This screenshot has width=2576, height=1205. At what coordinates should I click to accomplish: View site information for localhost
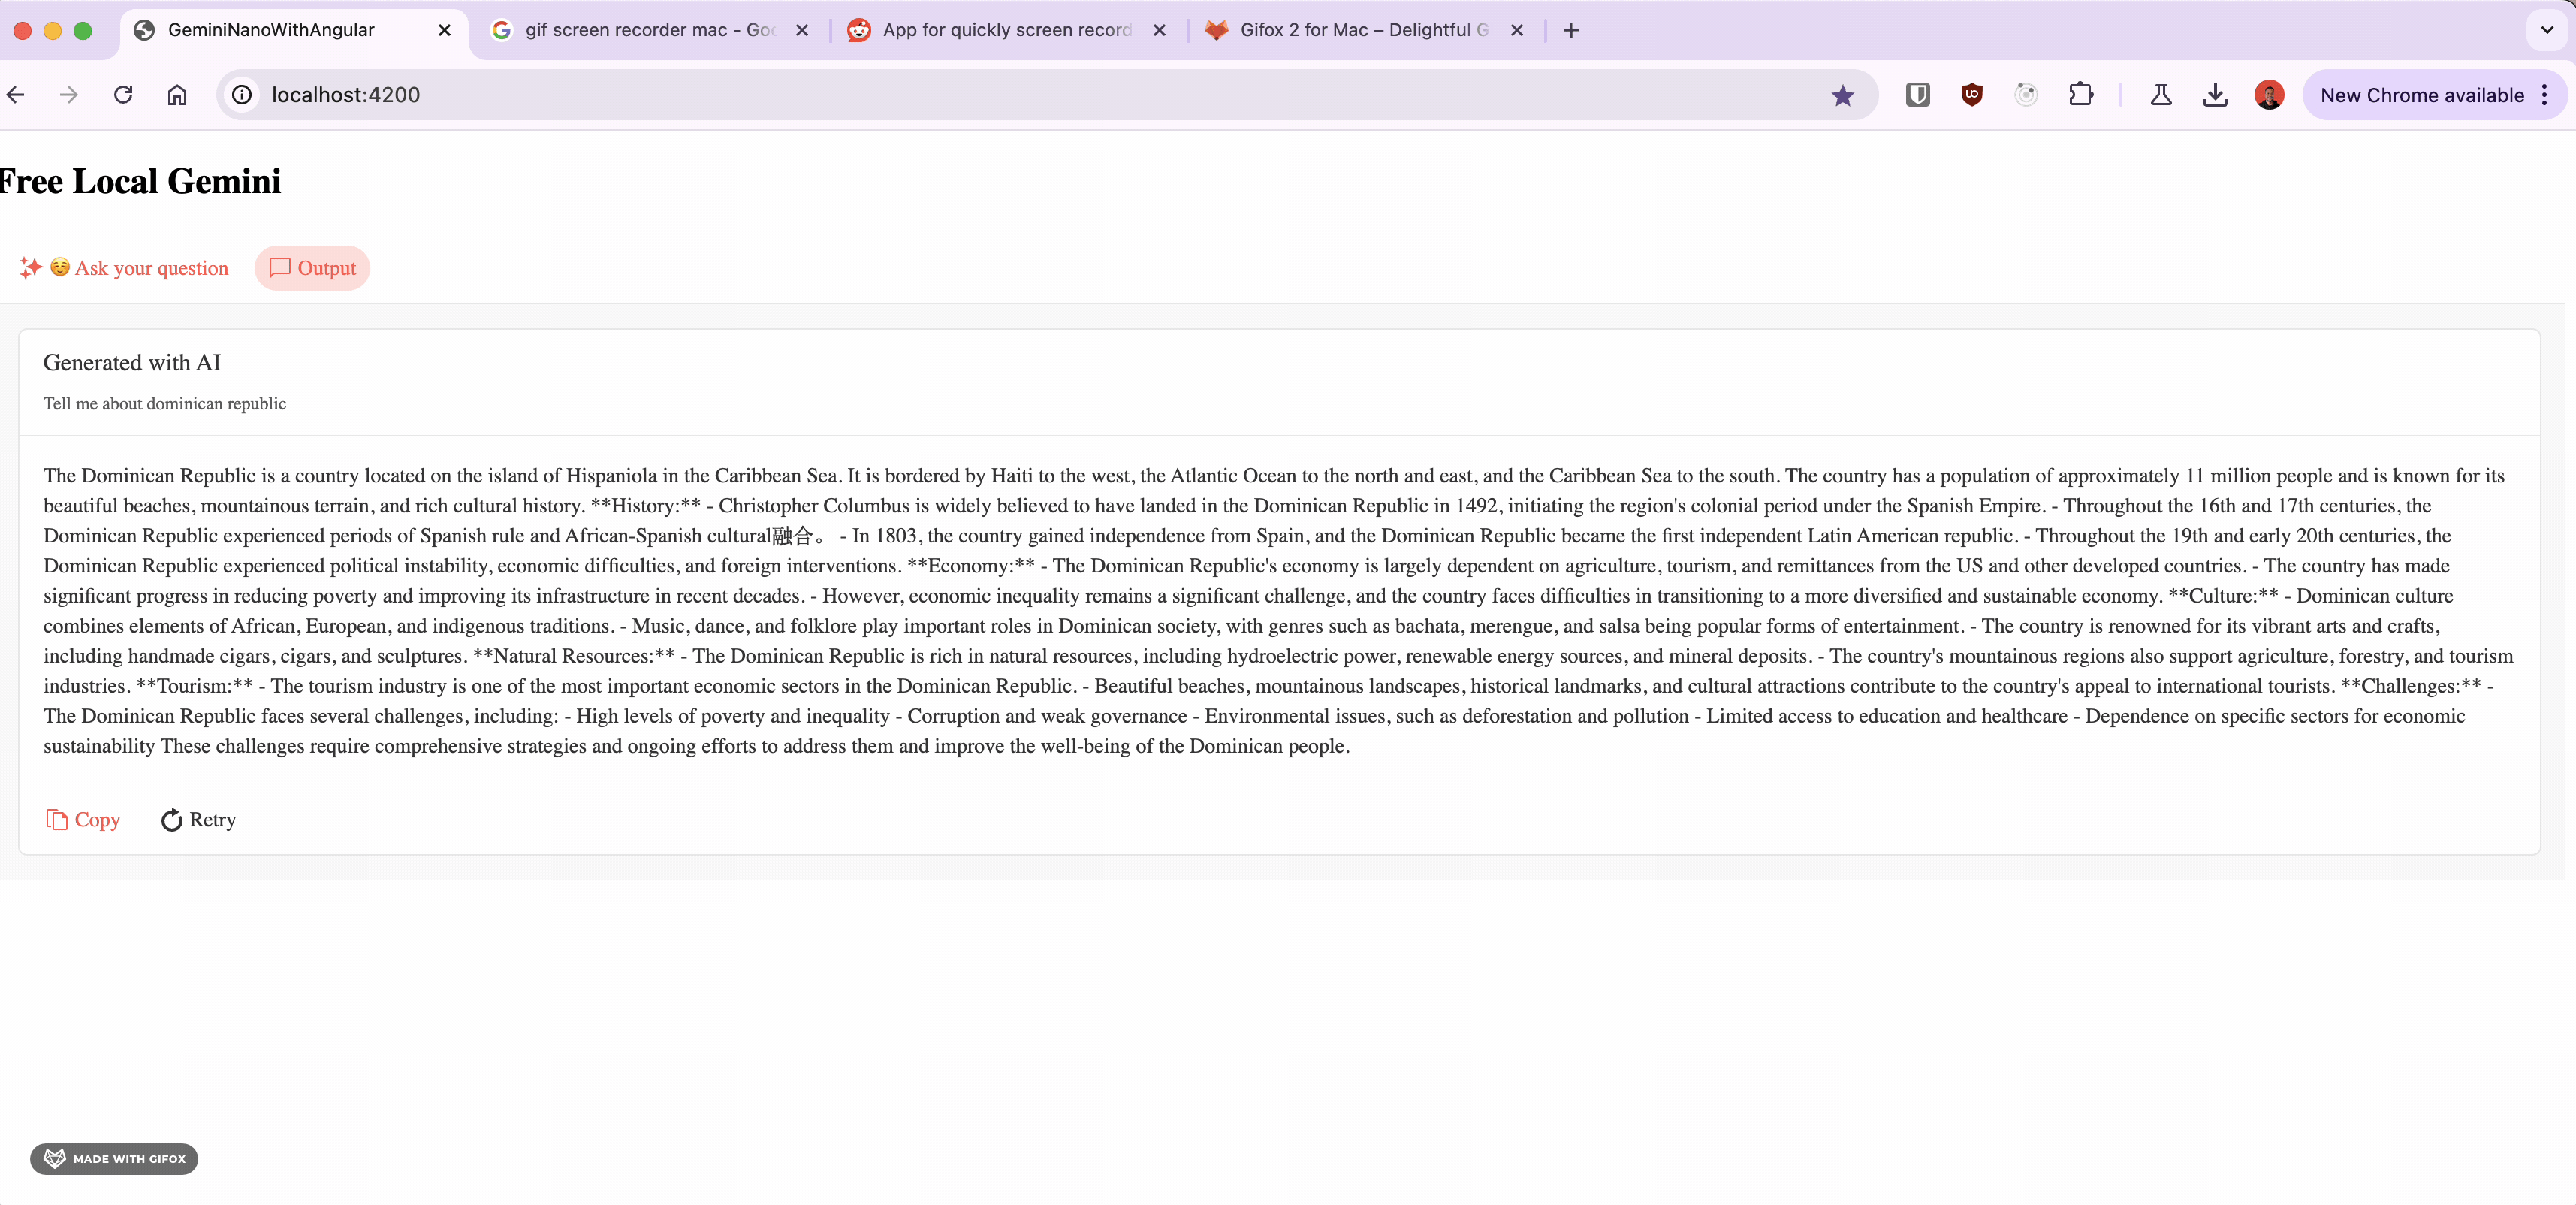click(x=242, y=95)
